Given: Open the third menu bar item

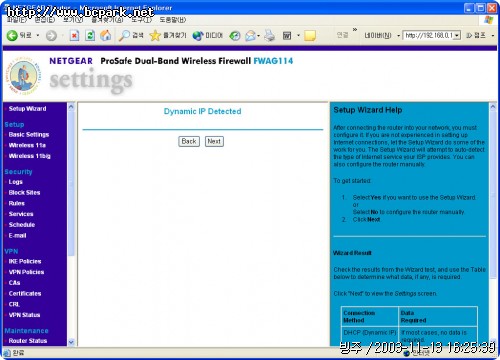Looking at the screenshot, I should (x=73, y=20).
